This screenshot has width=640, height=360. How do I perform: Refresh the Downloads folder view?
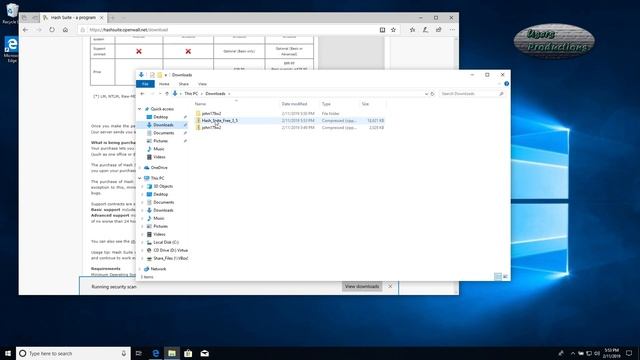[433, 94]
